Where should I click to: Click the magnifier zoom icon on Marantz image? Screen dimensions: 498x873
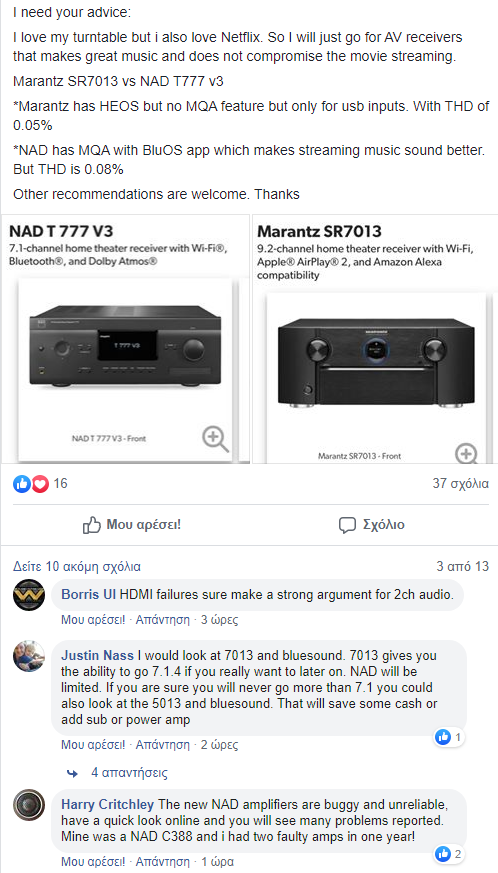tap(467, 453)
